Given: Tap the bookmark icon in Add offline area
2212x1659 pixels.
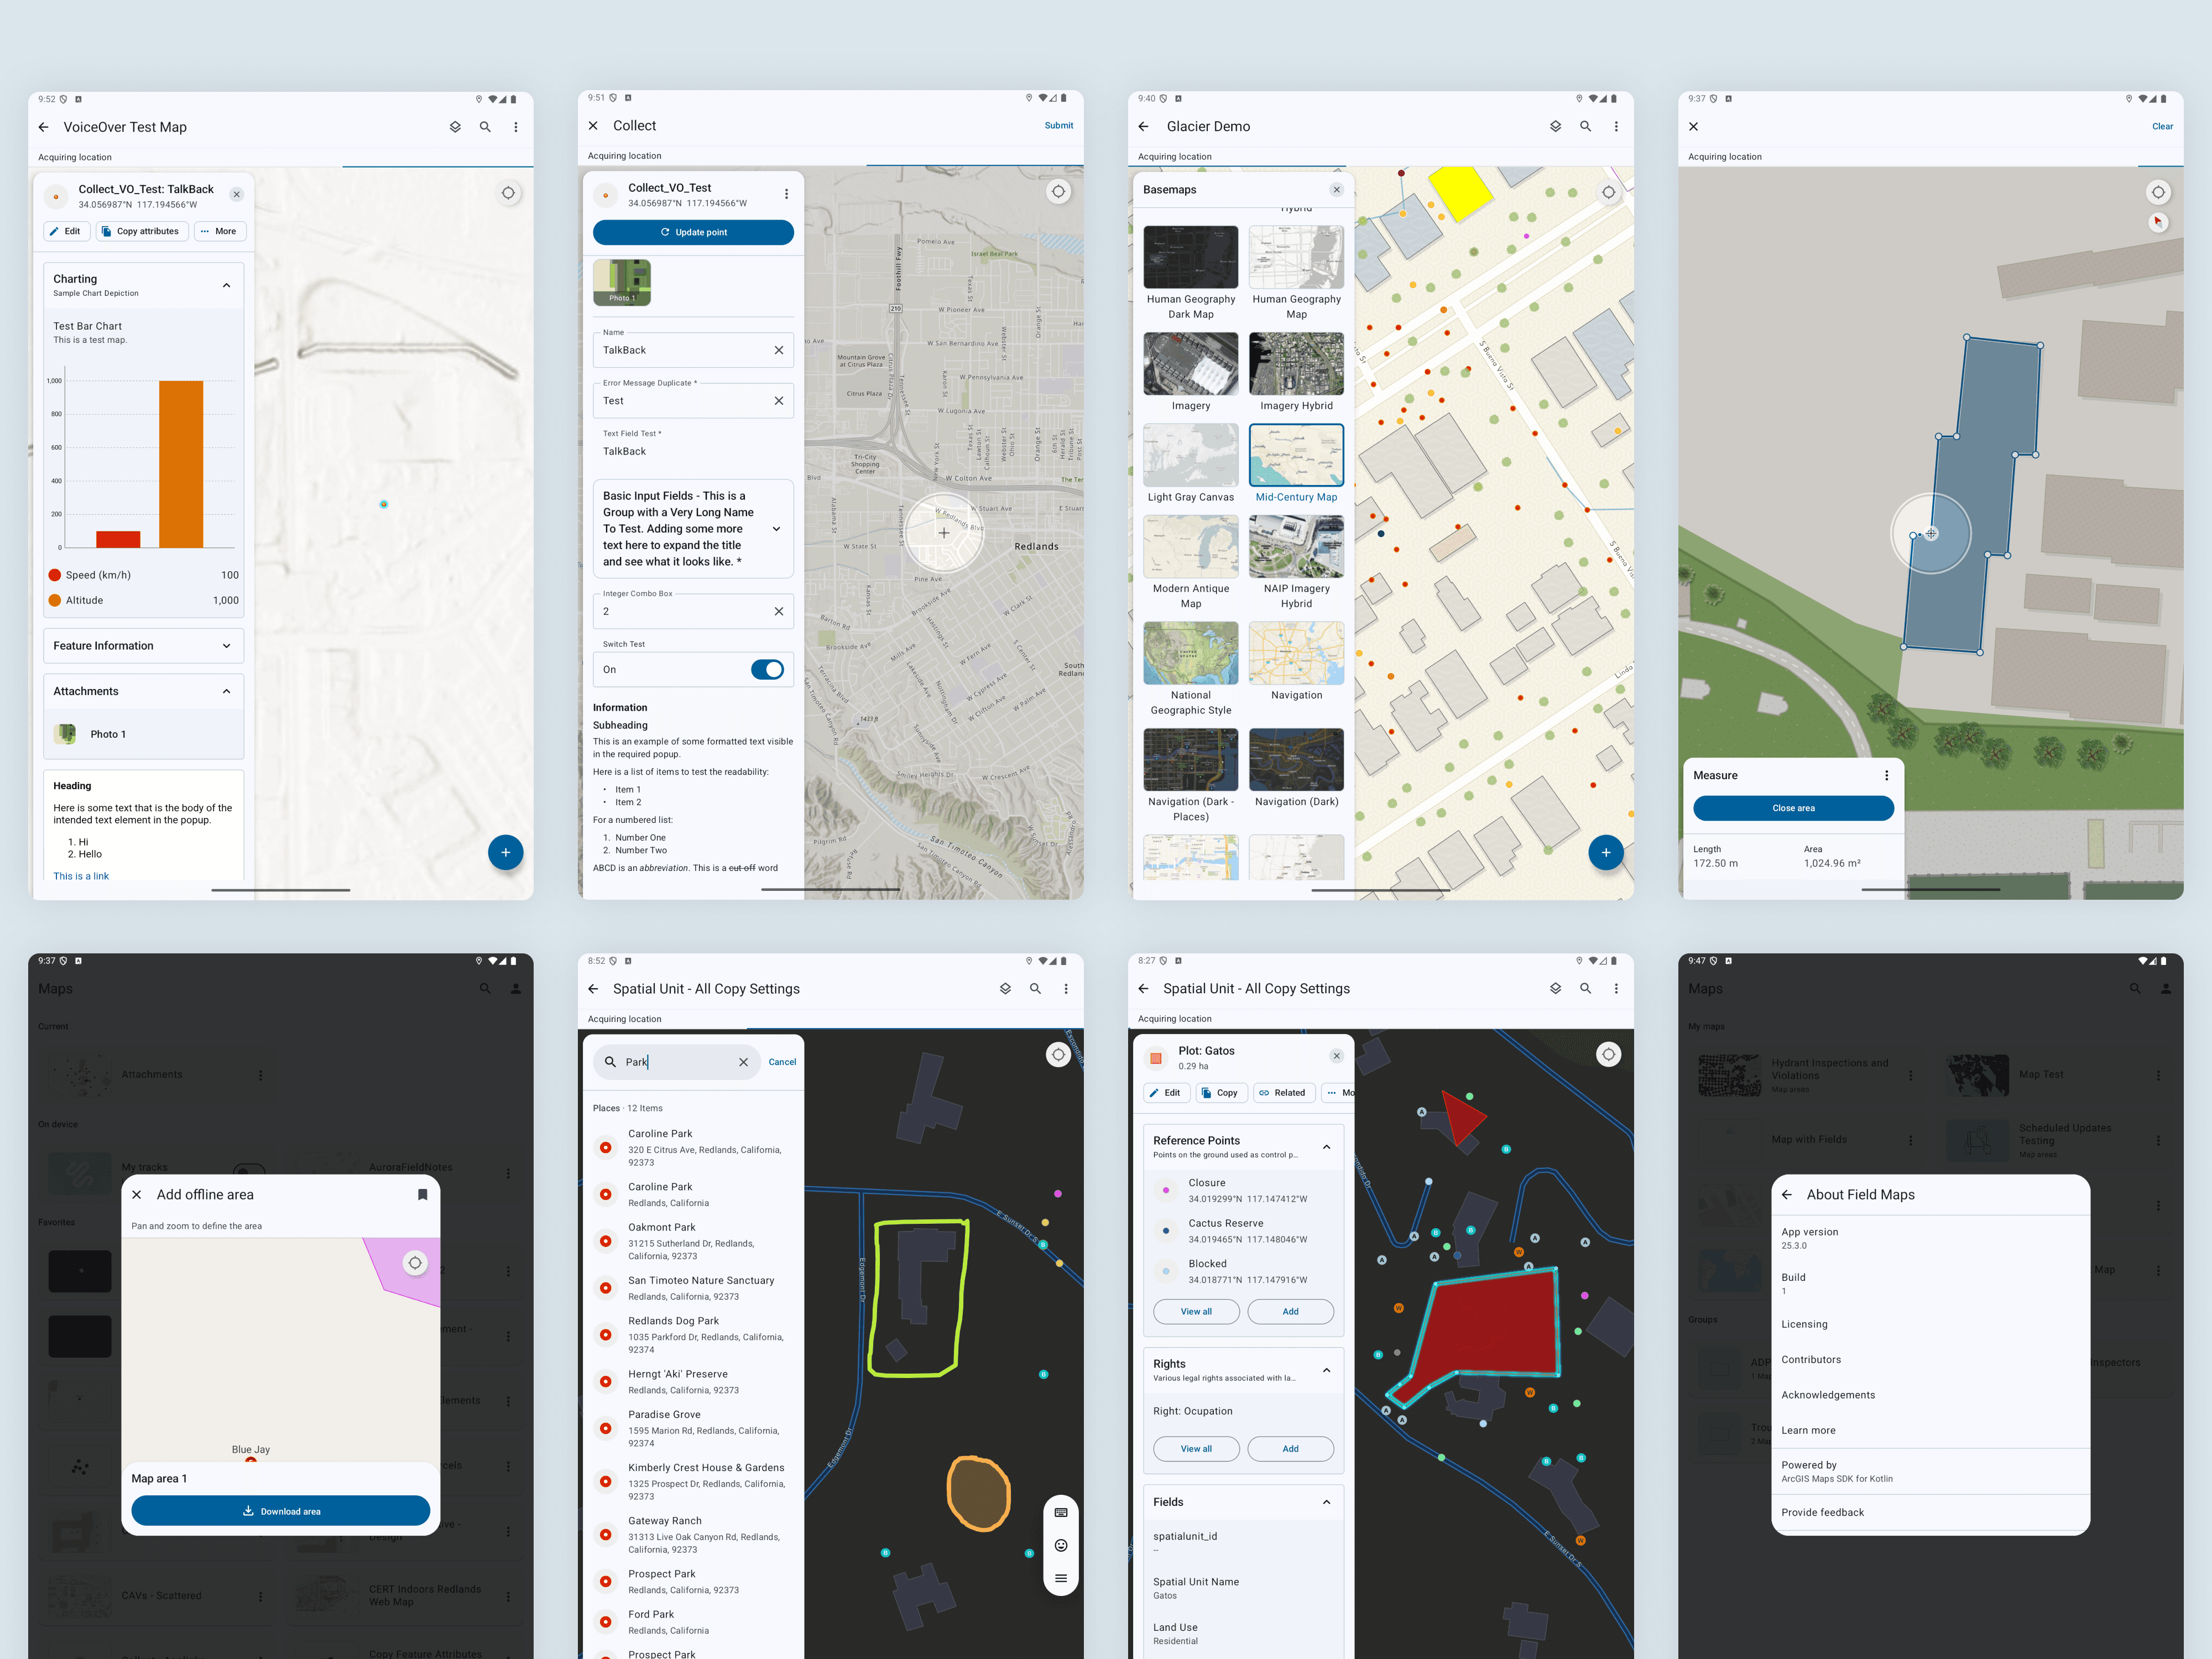Looking at the screenshot, I should pyautogui.click(x=422, y=1194).
